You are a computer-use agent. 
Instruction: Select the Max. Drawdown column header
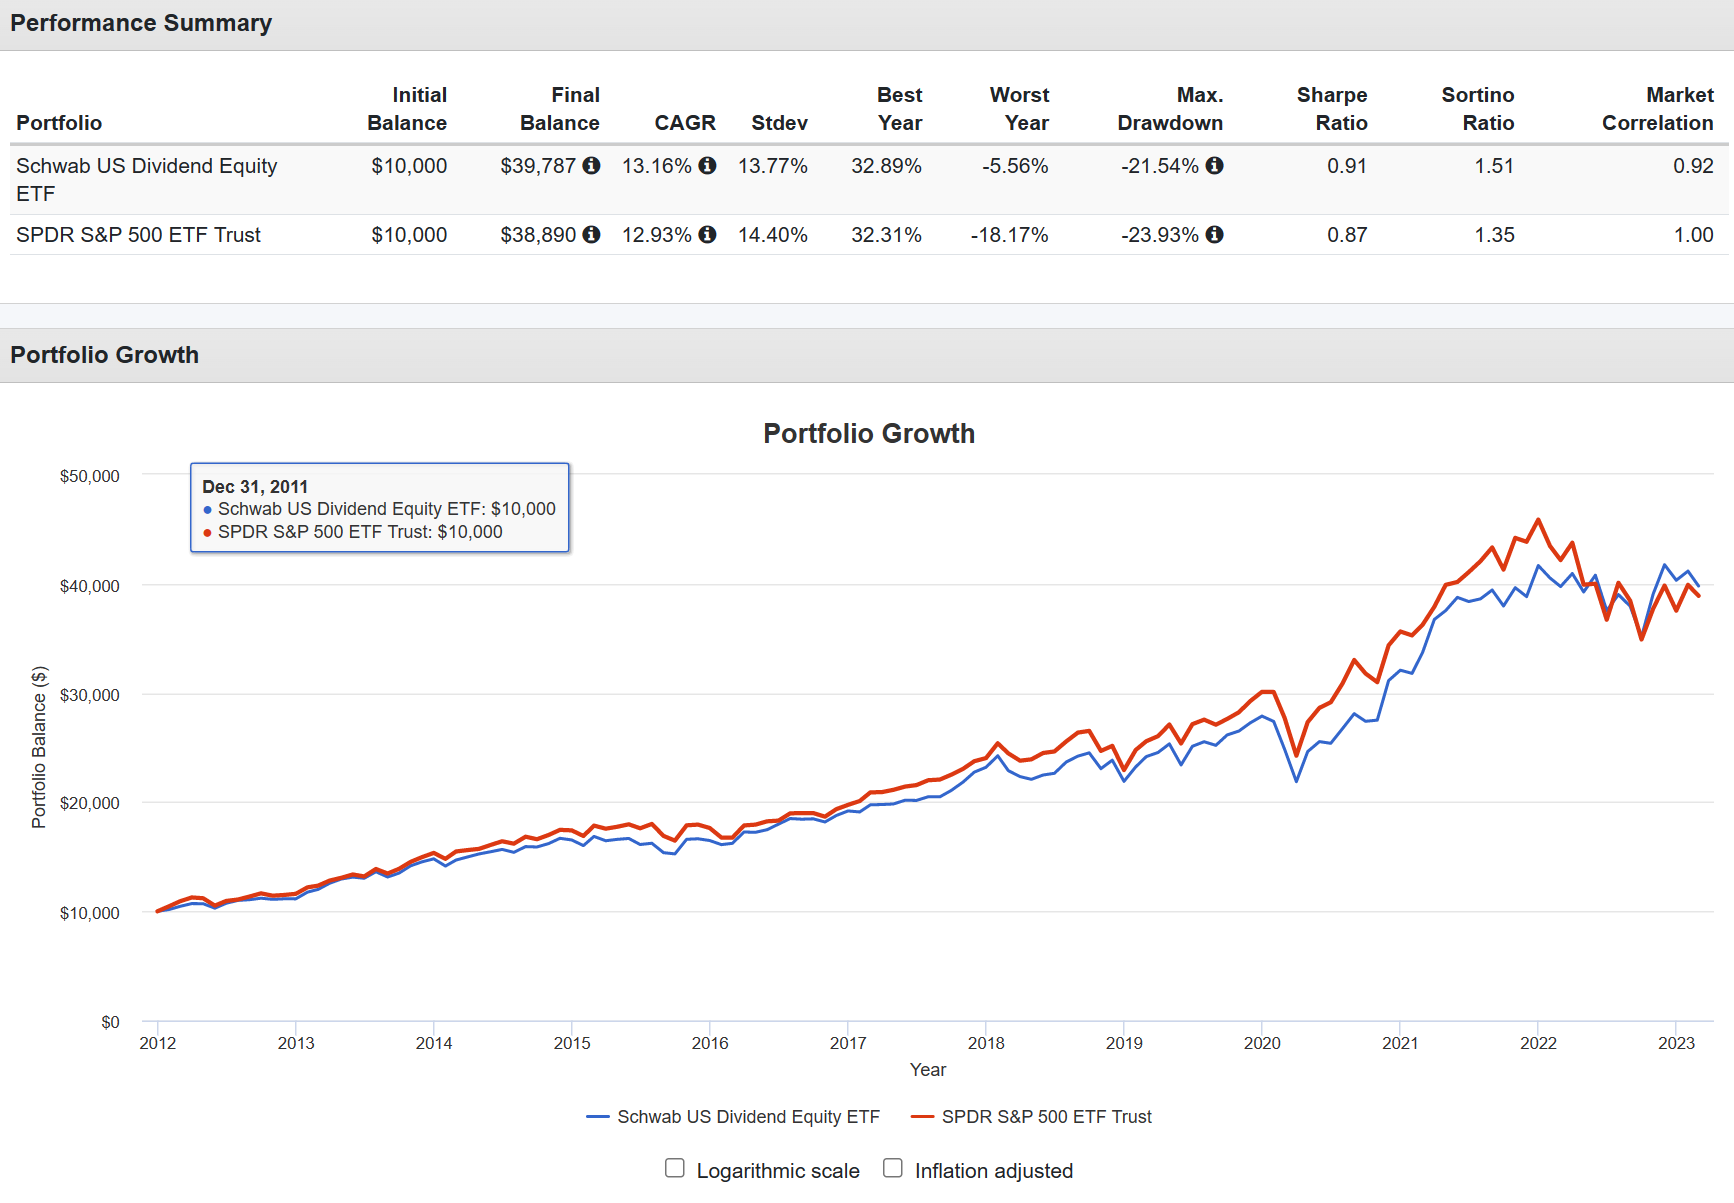pyautogui.click(x=1170, y=108)
